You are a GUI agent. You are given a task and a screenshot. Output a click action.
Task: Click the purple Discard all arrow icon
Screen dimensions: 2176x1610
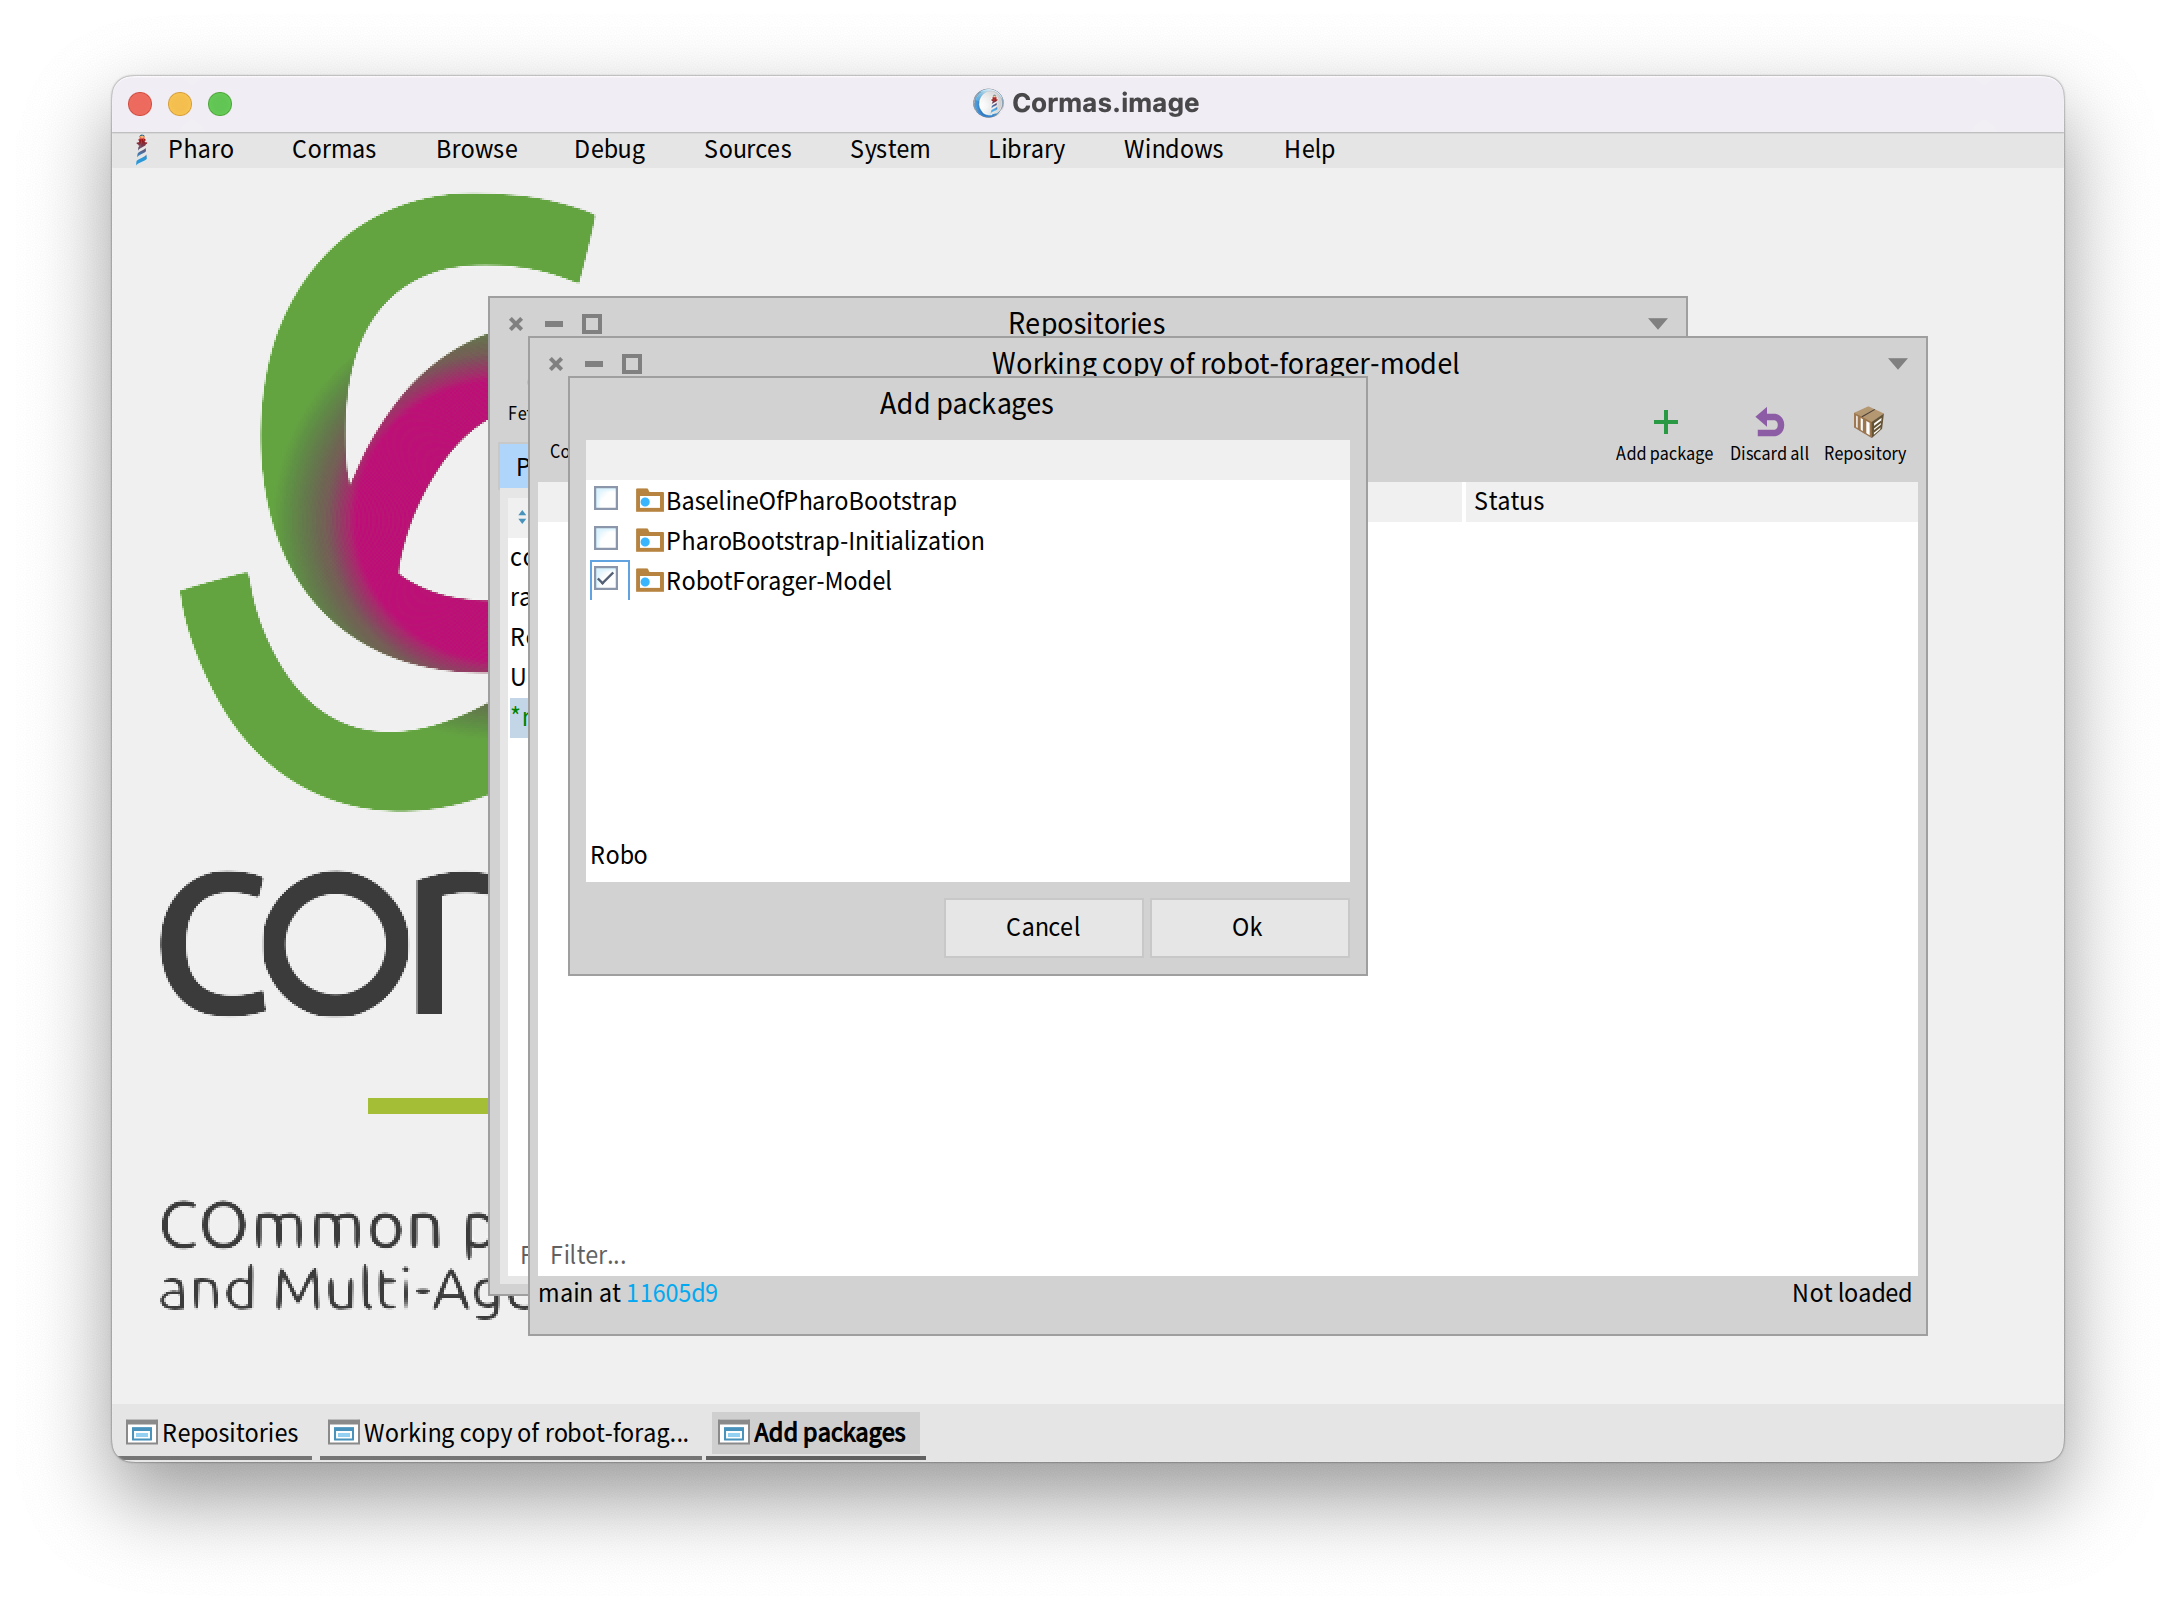tap(1769, 423)
